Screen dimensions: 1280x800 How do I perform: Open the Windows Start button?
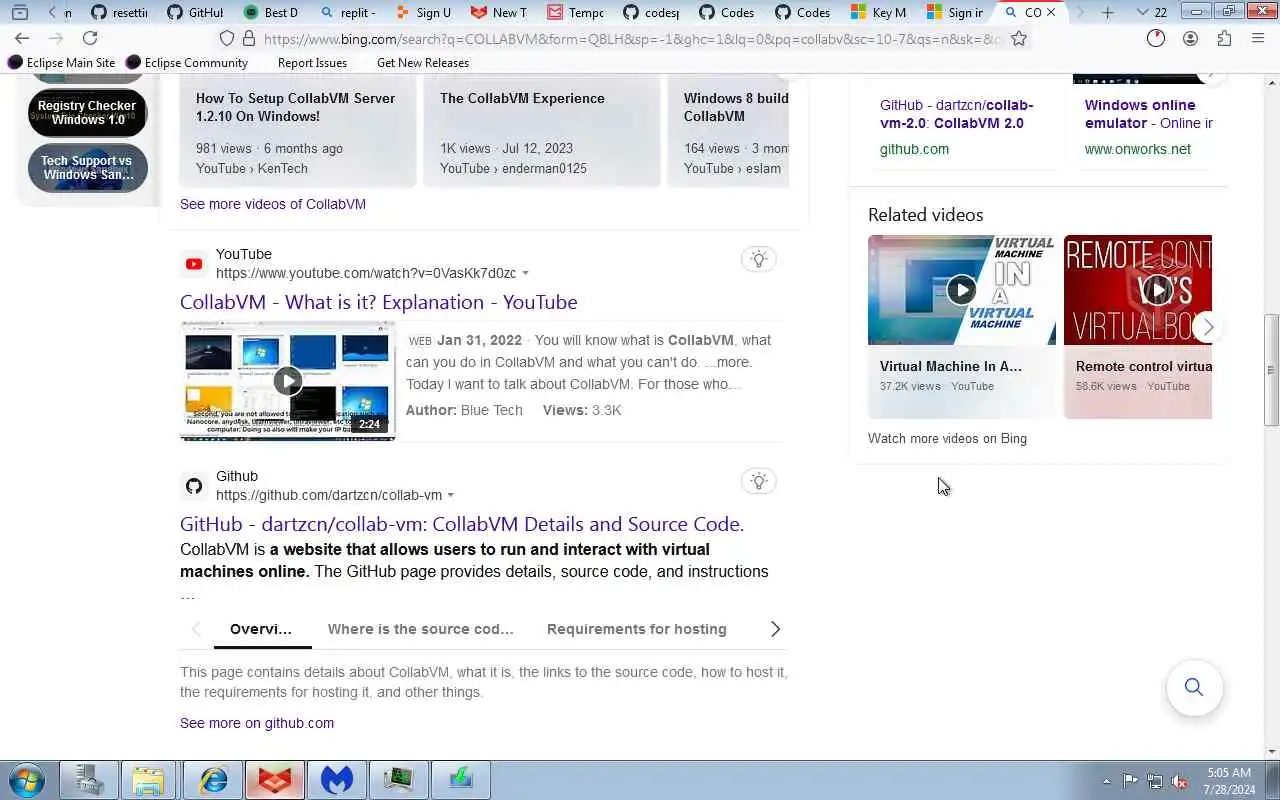tap(27, 780)
